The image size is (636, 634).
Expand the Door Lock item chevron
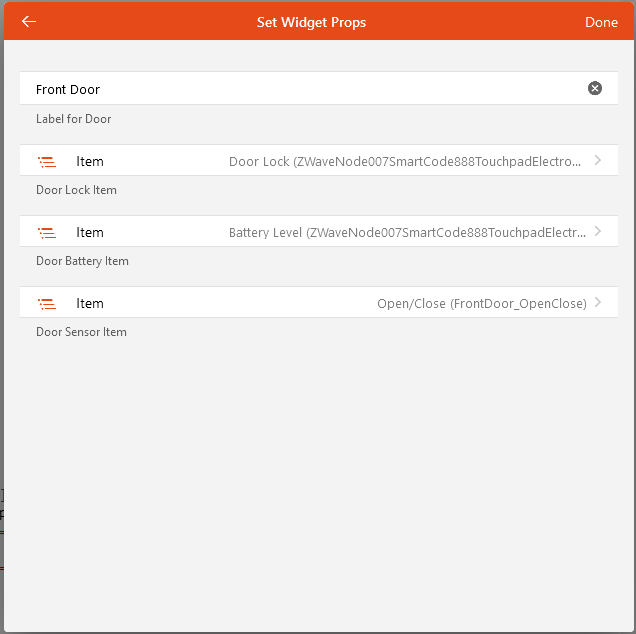(598, 160)
